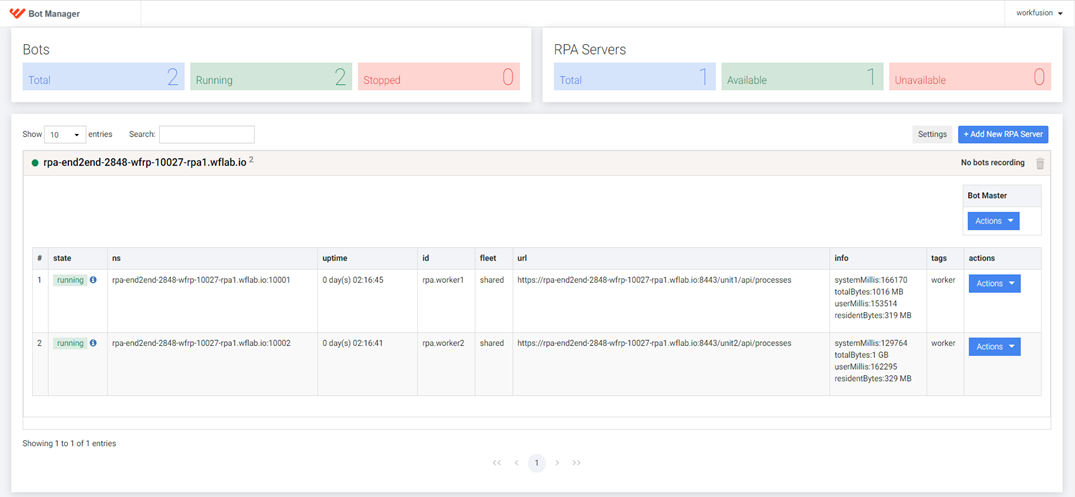1075x497 pixels.
Task: Click 'Showing 1 to 1 of 1 entries'
Action: (x=69, y=444)
